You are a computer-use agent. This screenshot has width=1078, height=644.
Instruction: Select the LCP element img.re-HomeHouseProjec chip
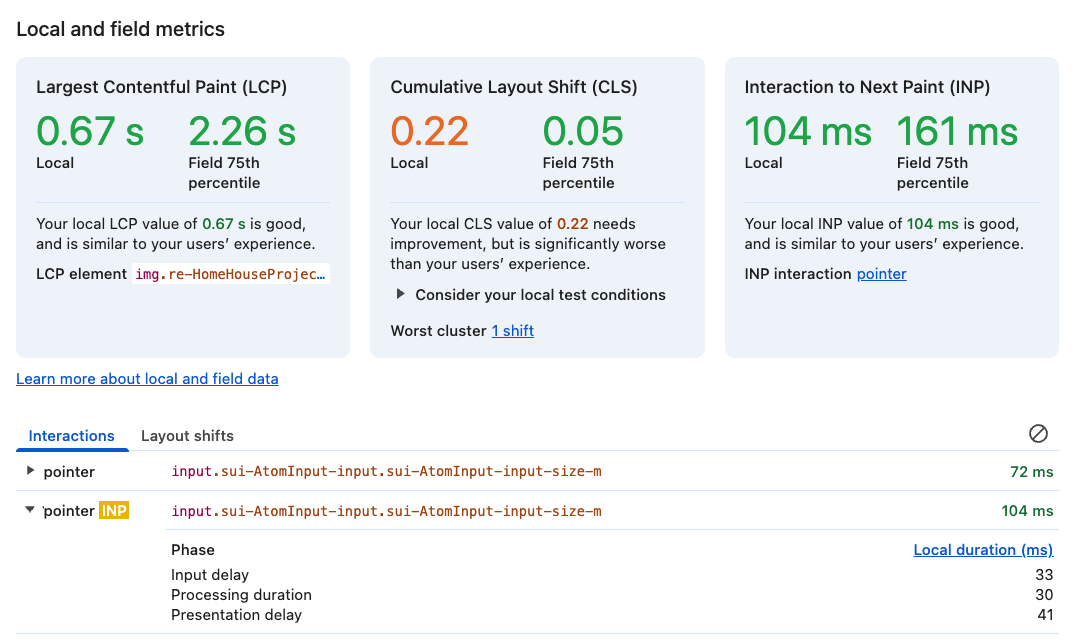click(x=231, y=273)
